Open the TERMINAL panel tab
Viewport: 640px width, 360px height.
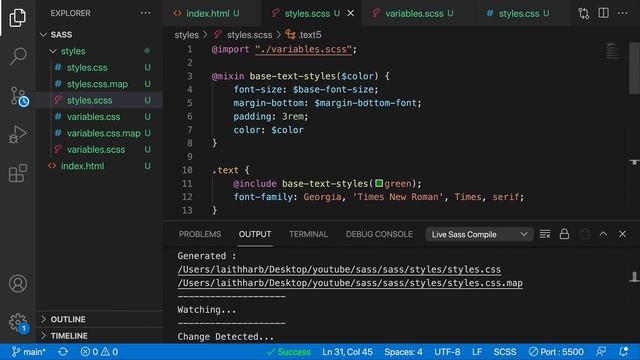[x=308, y=234]
